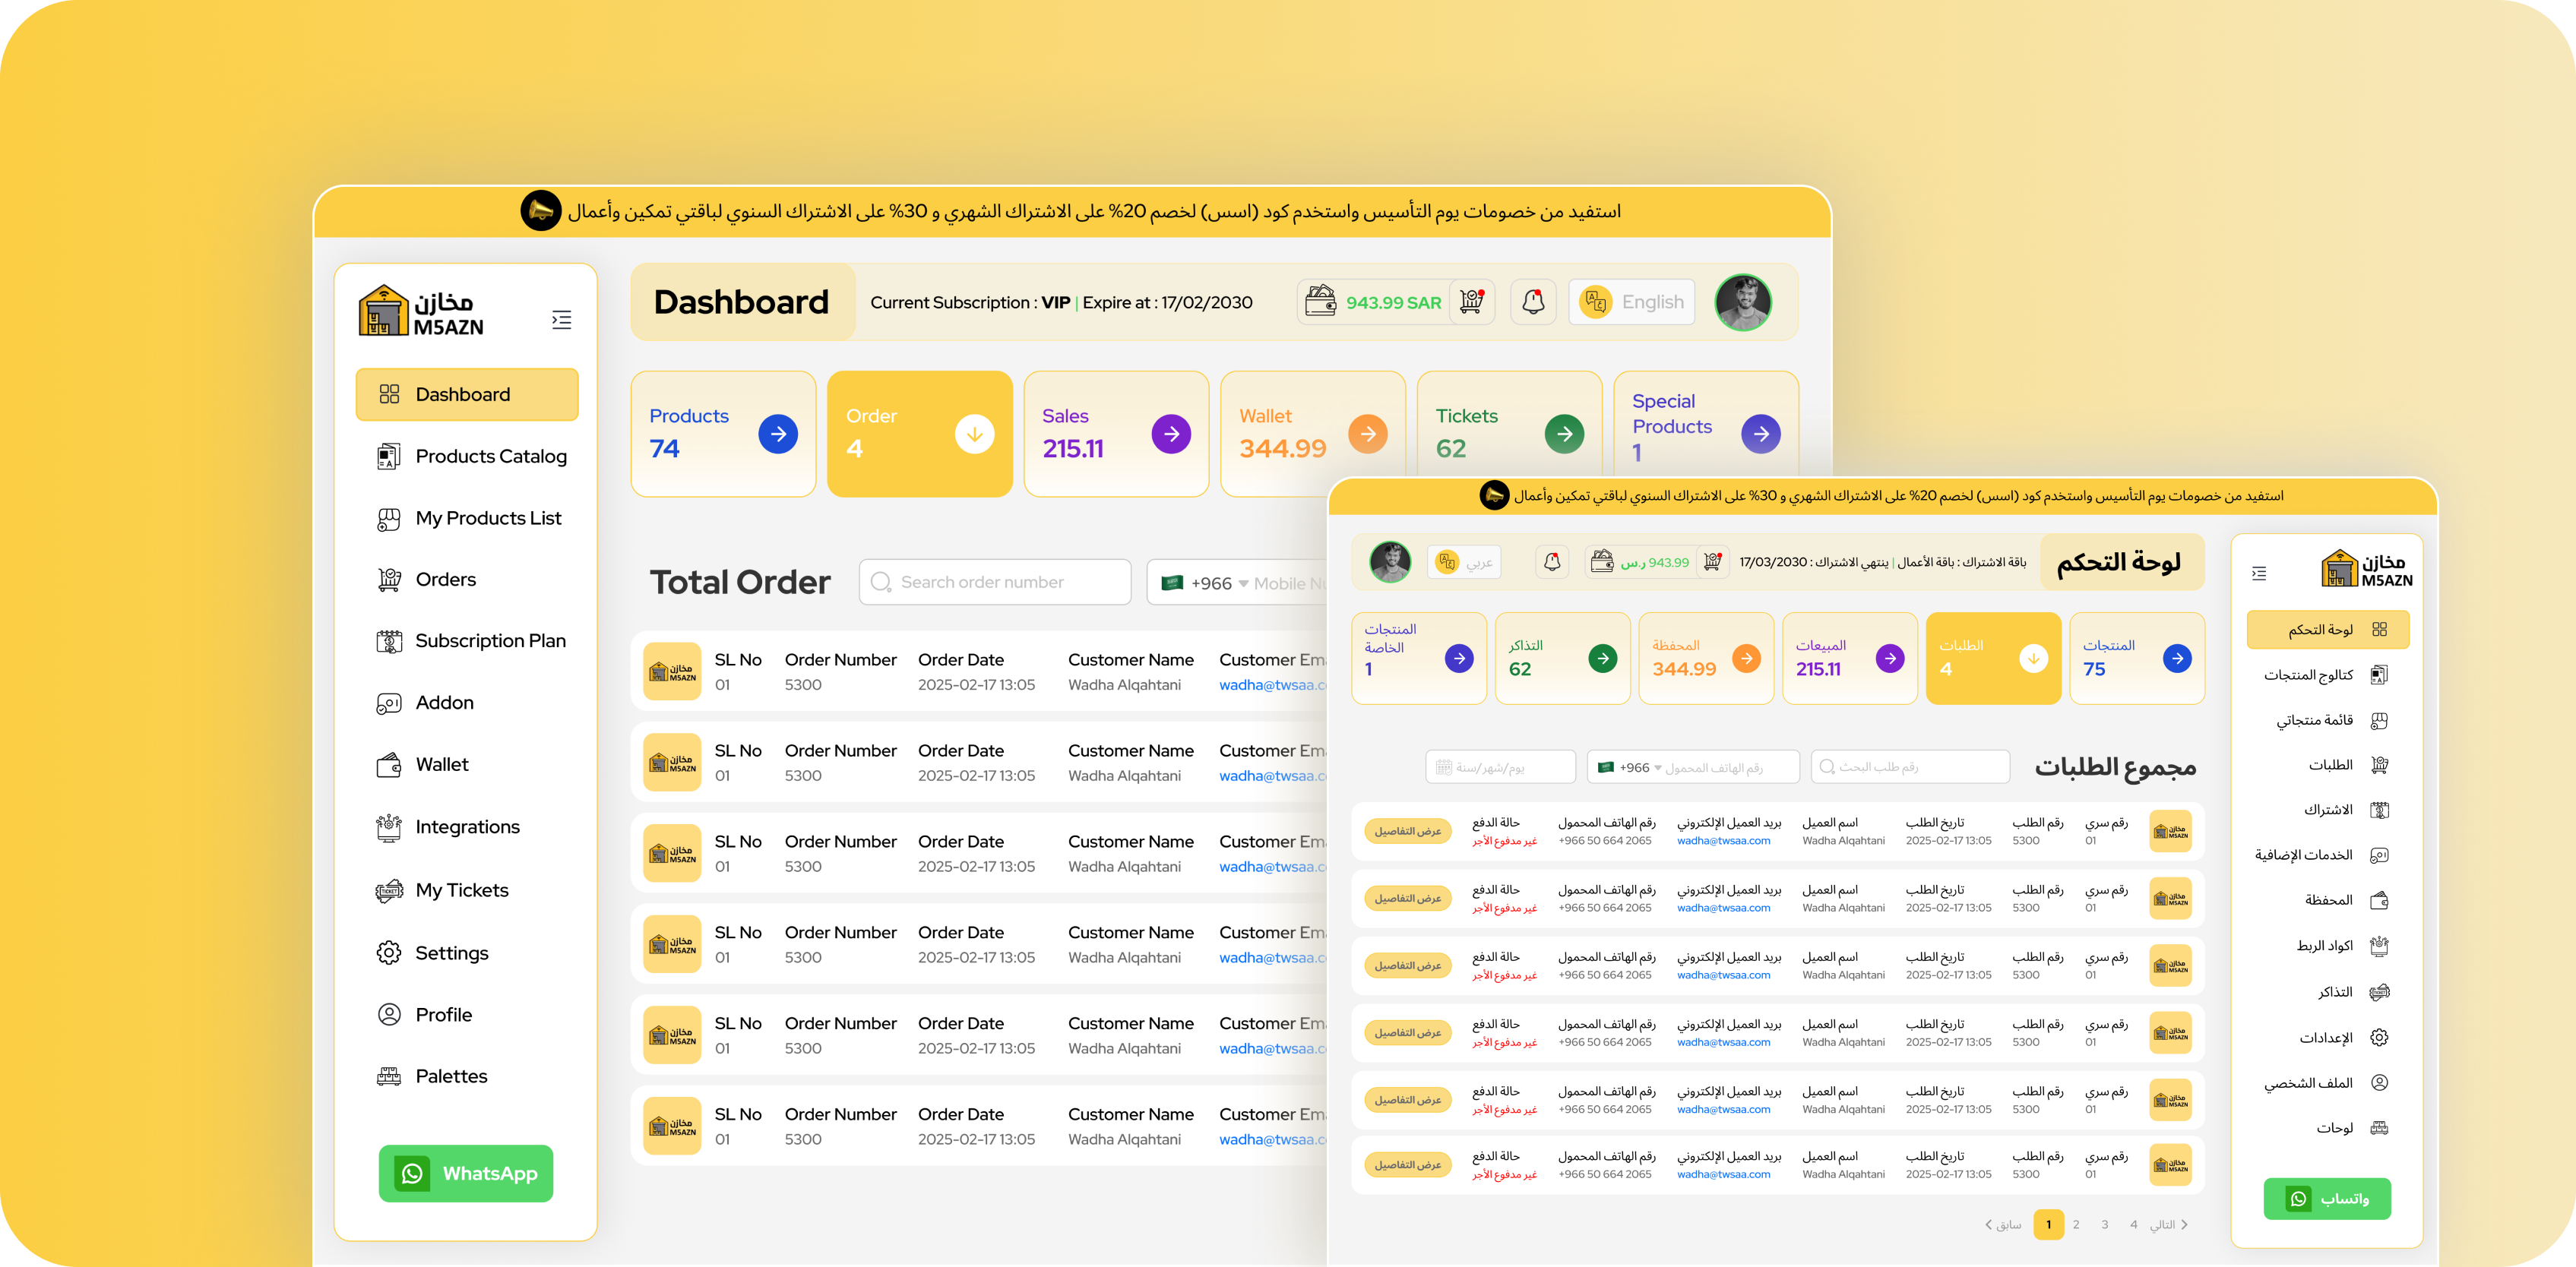The image size is (2576, 1267).
Task: Toggle the Arabic sidebar collapse icon
Action: point(2258,573)
